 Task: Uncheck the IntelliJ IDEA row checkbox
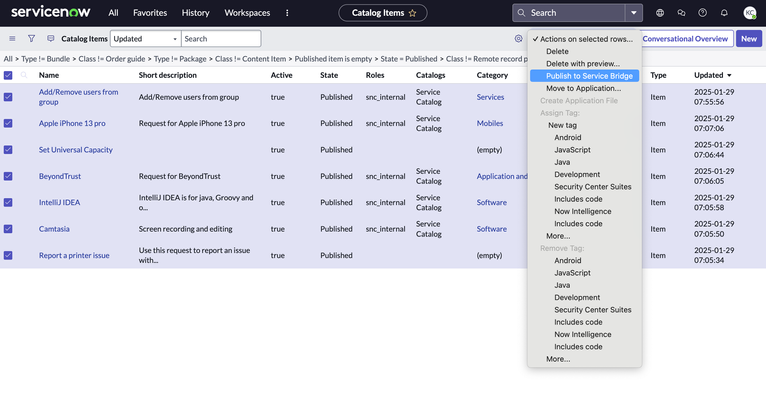click(8, 203)
